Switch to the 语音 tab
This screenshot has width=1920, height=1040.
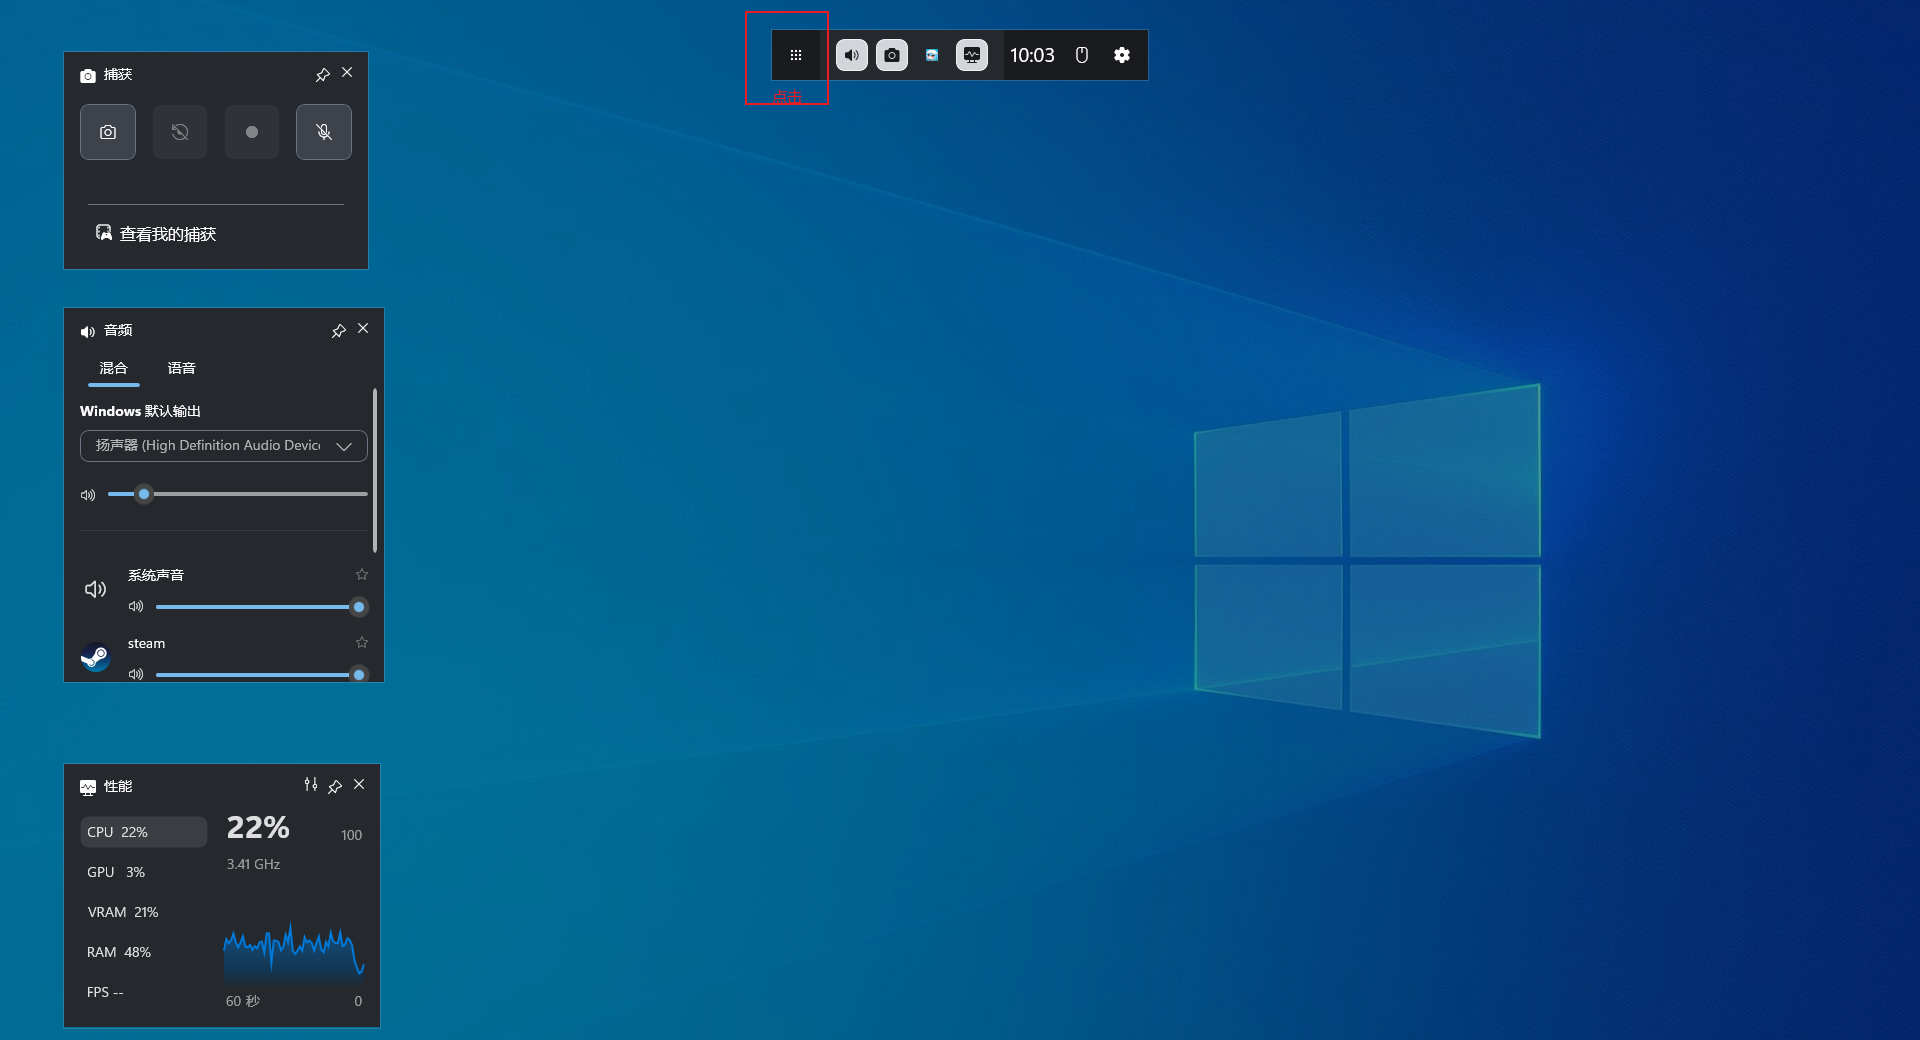point(181,368)
